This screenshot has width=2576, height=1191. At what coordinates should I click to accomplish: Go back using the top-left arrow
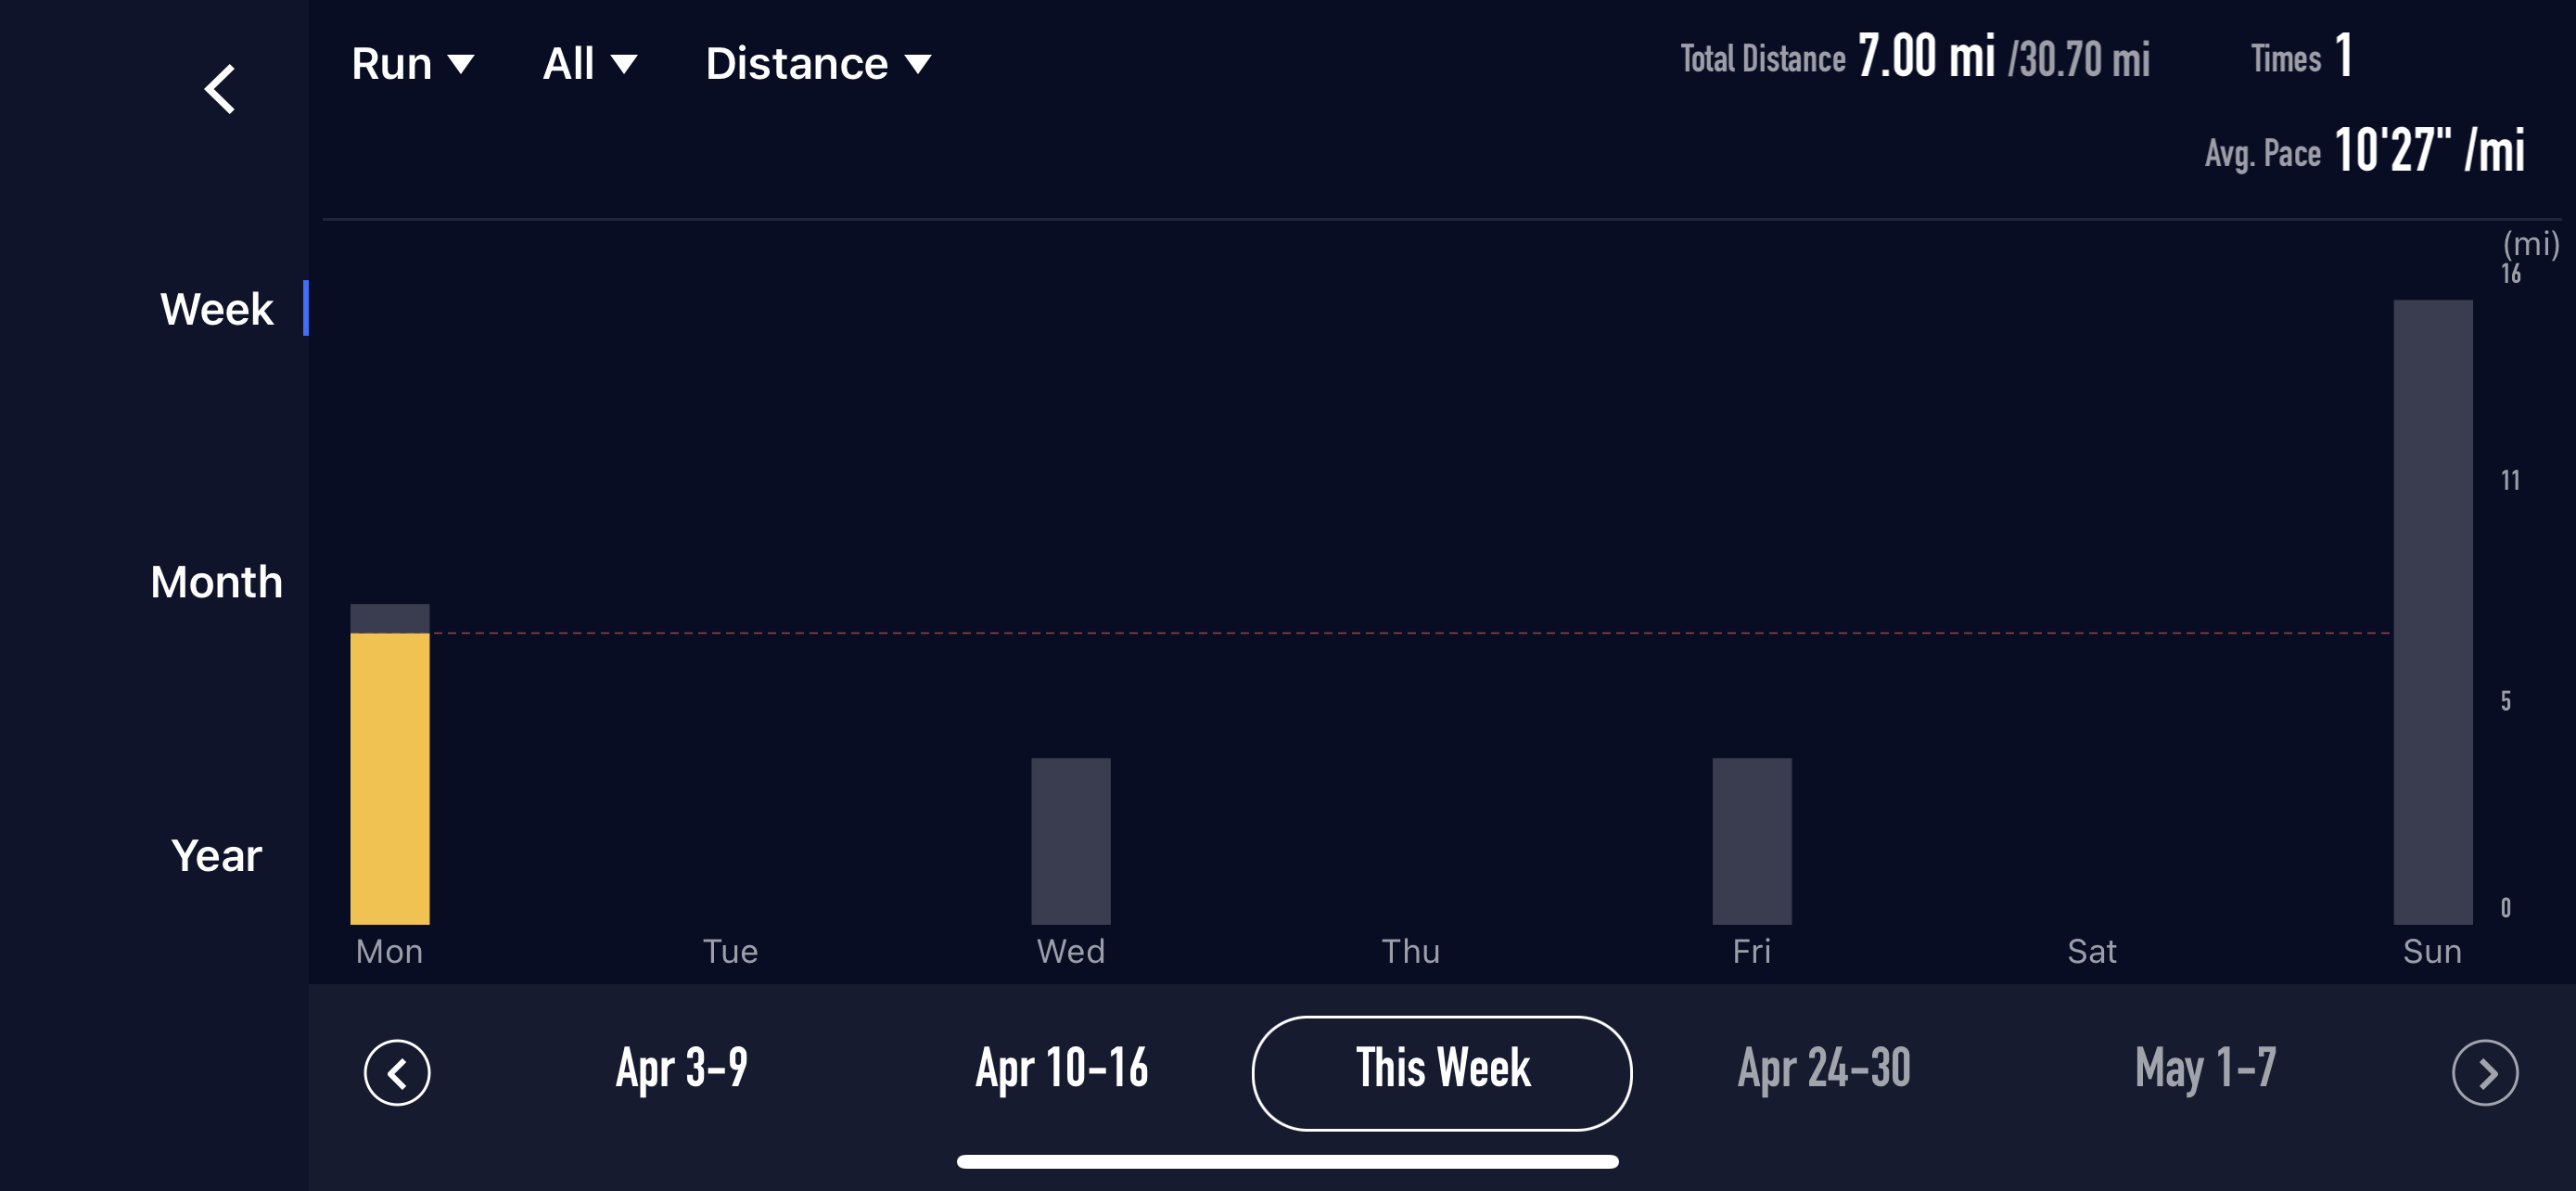click(x=220, y=89)
